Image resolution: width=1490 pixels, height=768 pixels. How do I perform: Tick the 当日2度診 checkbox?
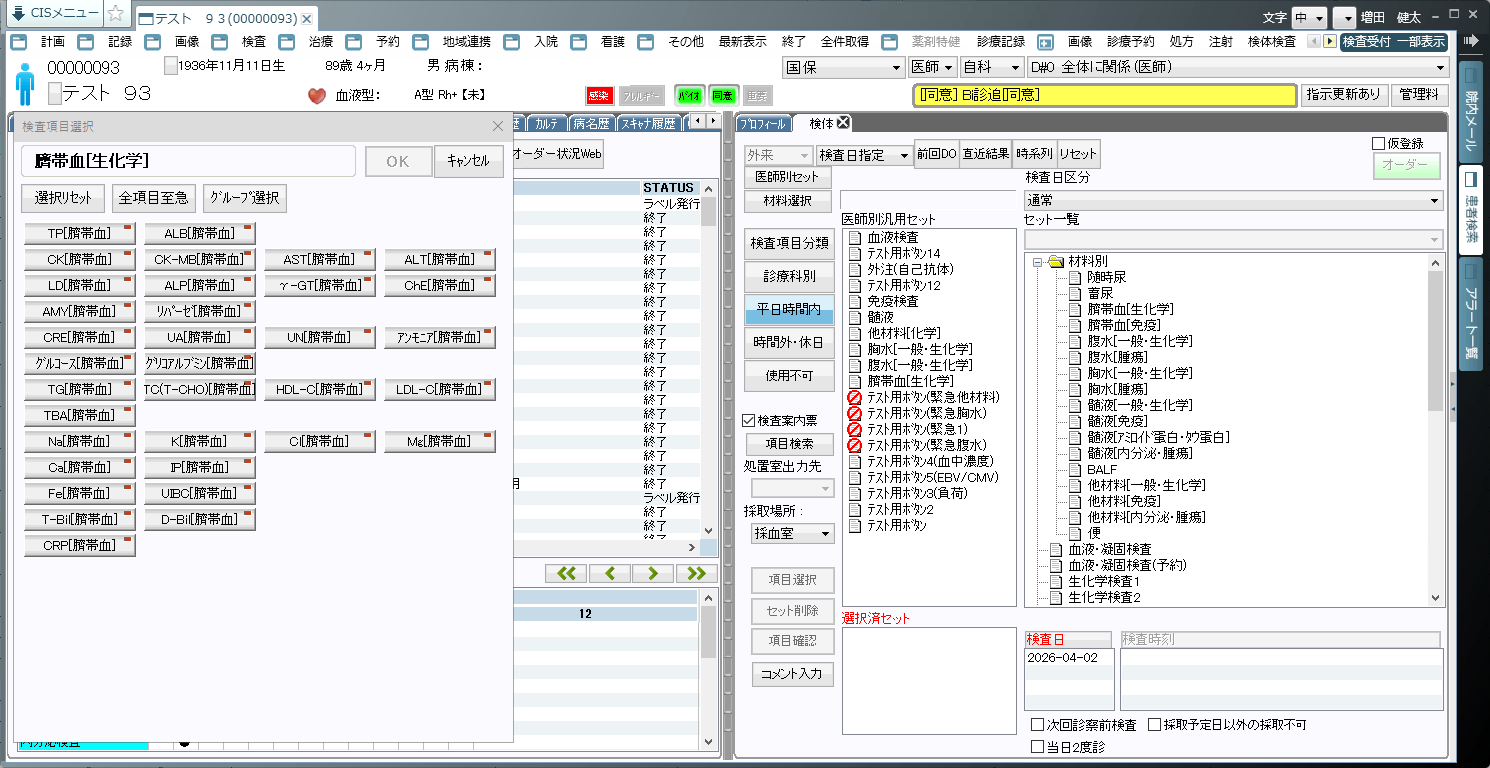[x=1037, y=746]
